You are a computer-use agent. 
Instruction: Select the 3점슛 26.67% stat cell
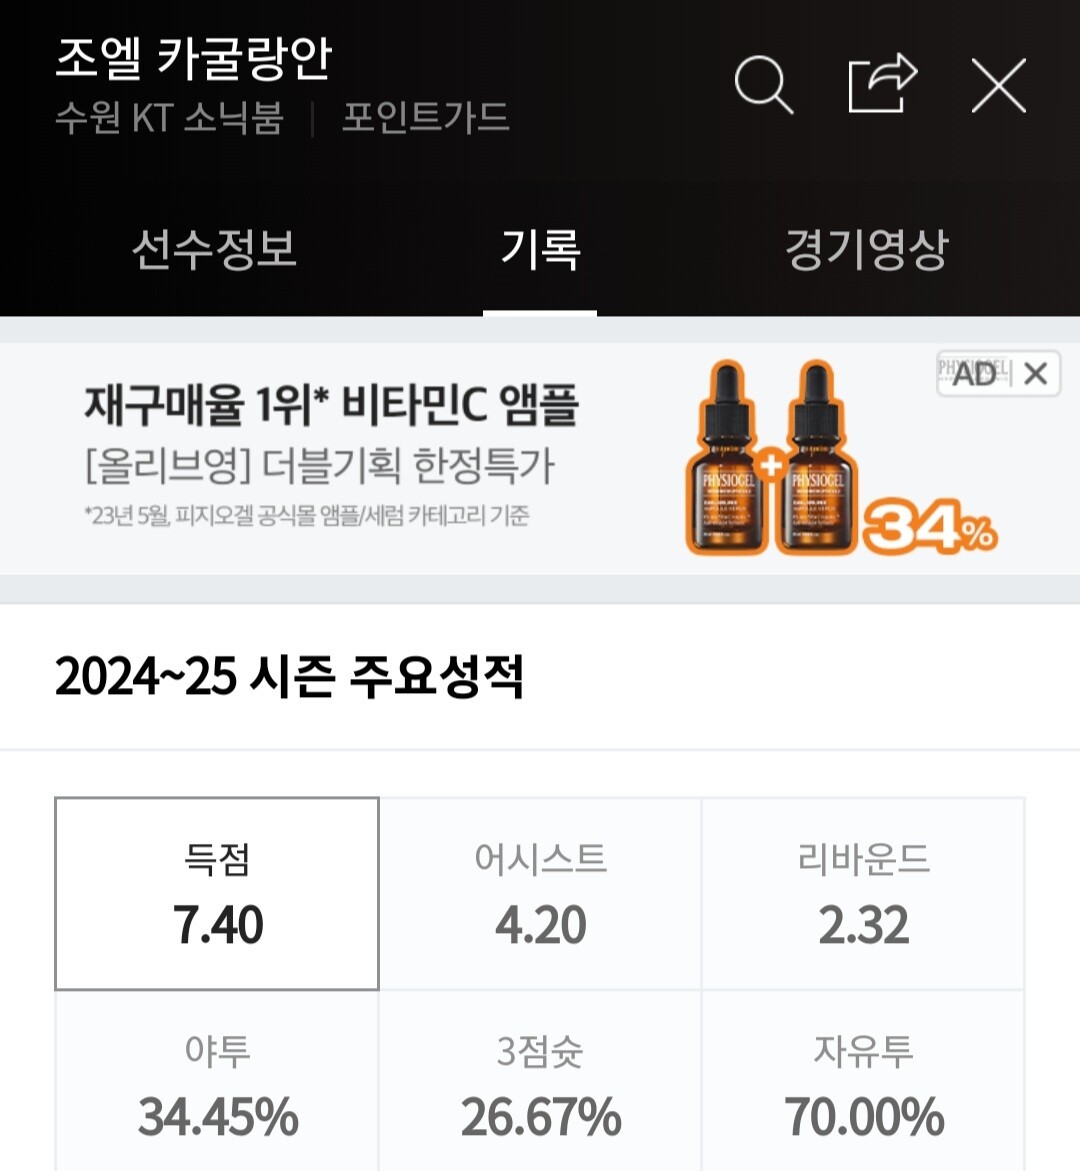[x=540, y=1085]
